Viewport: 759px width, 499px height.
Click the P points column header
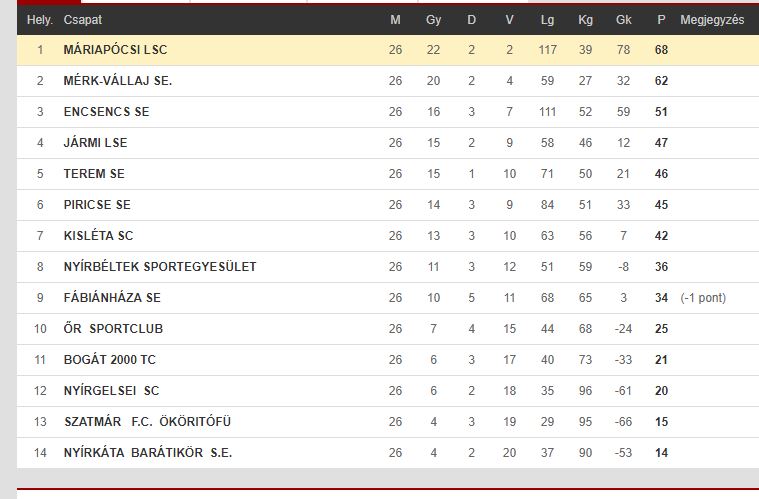click(x=661, y=20)
